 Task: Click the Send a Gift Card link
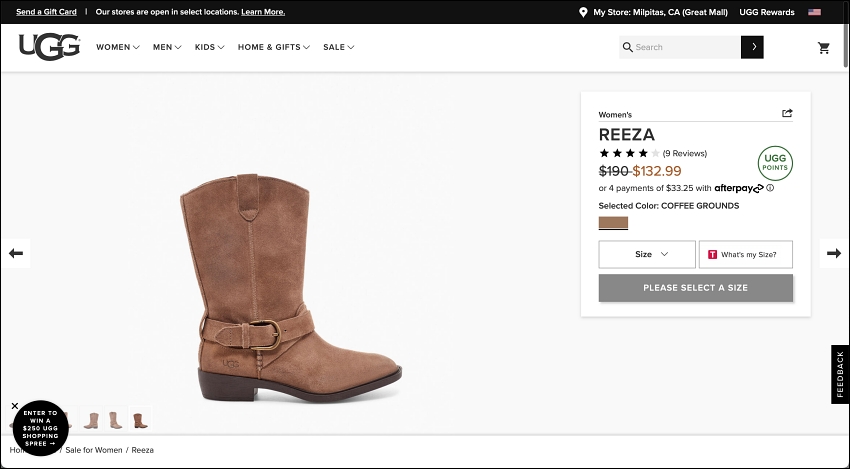pyautogui.click(x=46, y=12)
